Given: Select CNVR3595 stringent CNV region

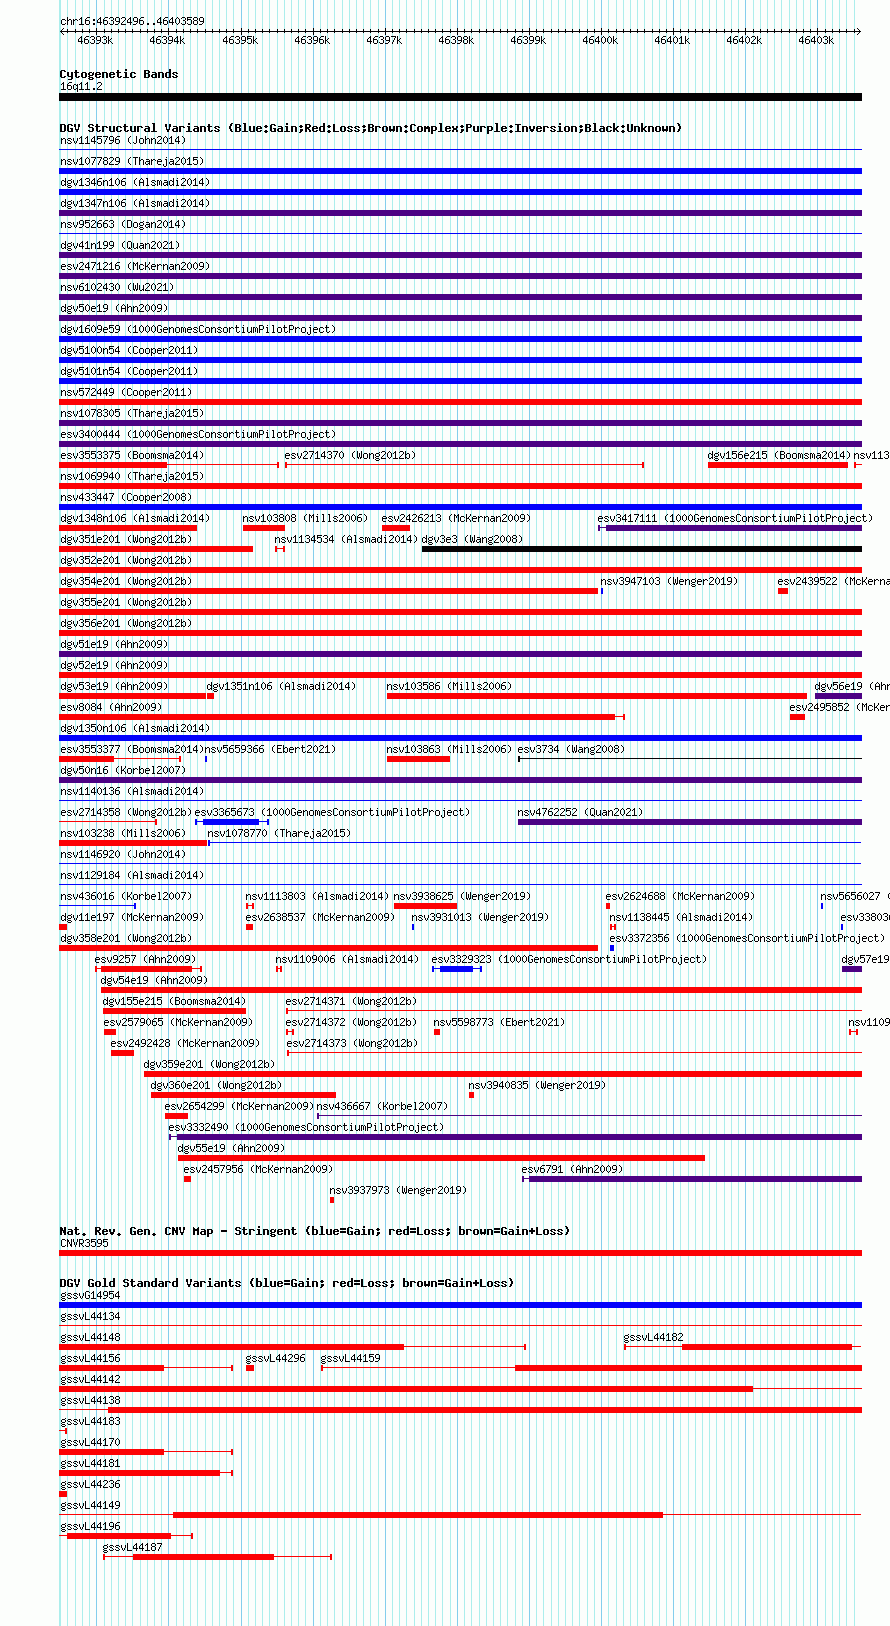Looking at the screenshot, I should (460, 1253).
